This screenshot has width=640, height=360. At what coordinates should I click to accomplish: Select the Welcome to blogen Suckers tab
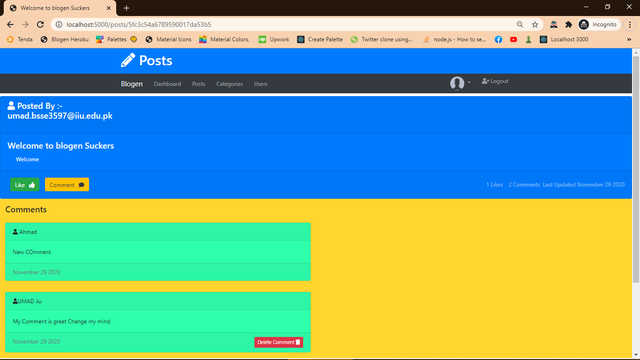(x=60, y=8)
